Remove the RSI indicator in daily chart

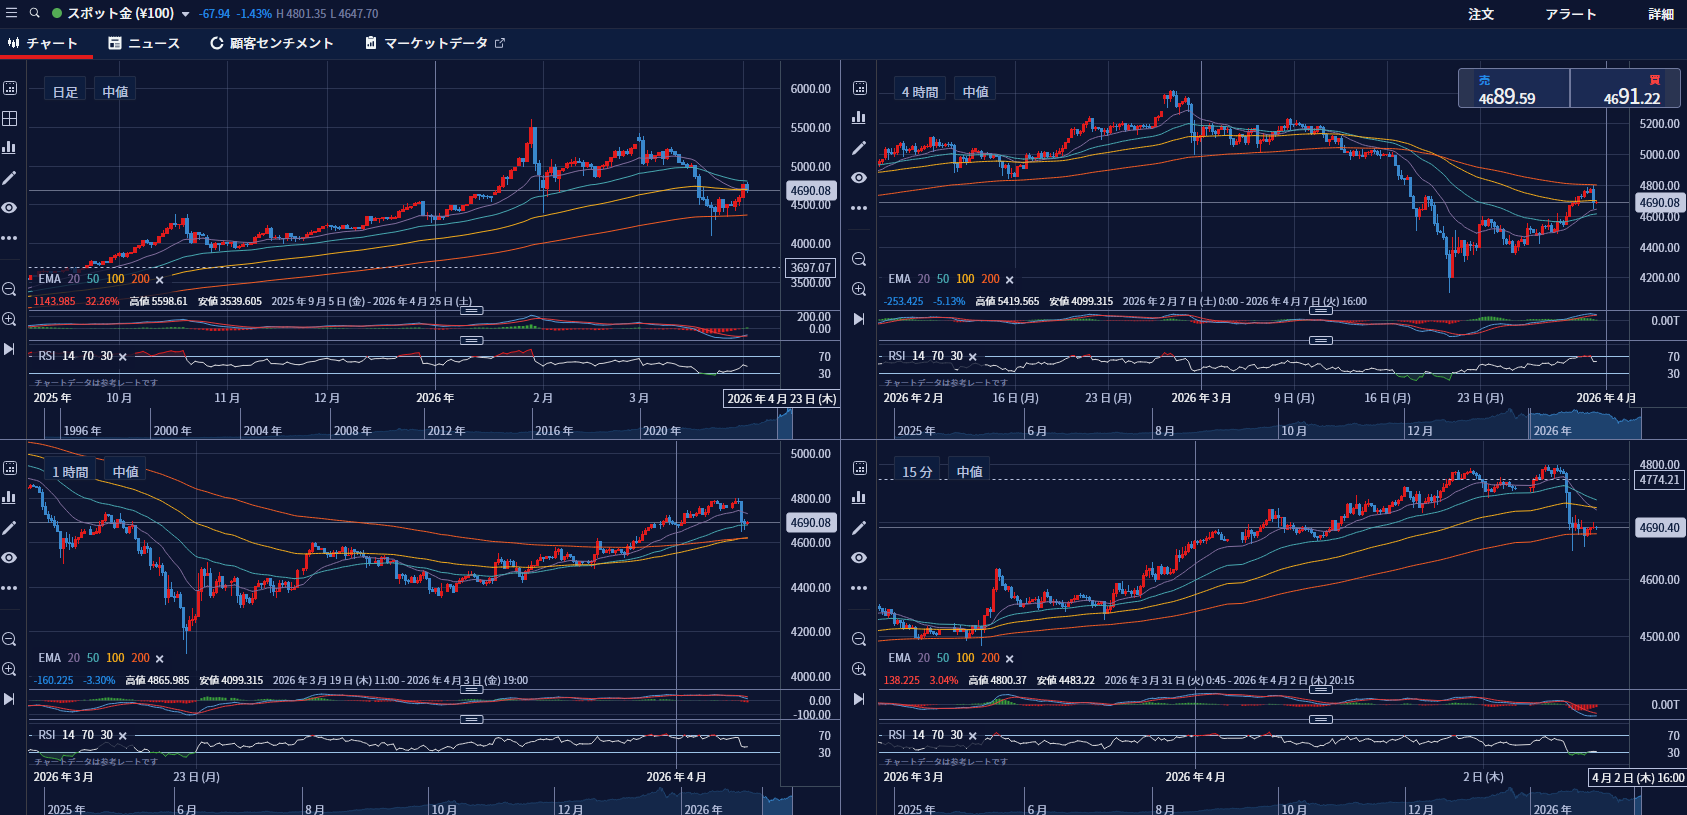[x=123, y=357]
